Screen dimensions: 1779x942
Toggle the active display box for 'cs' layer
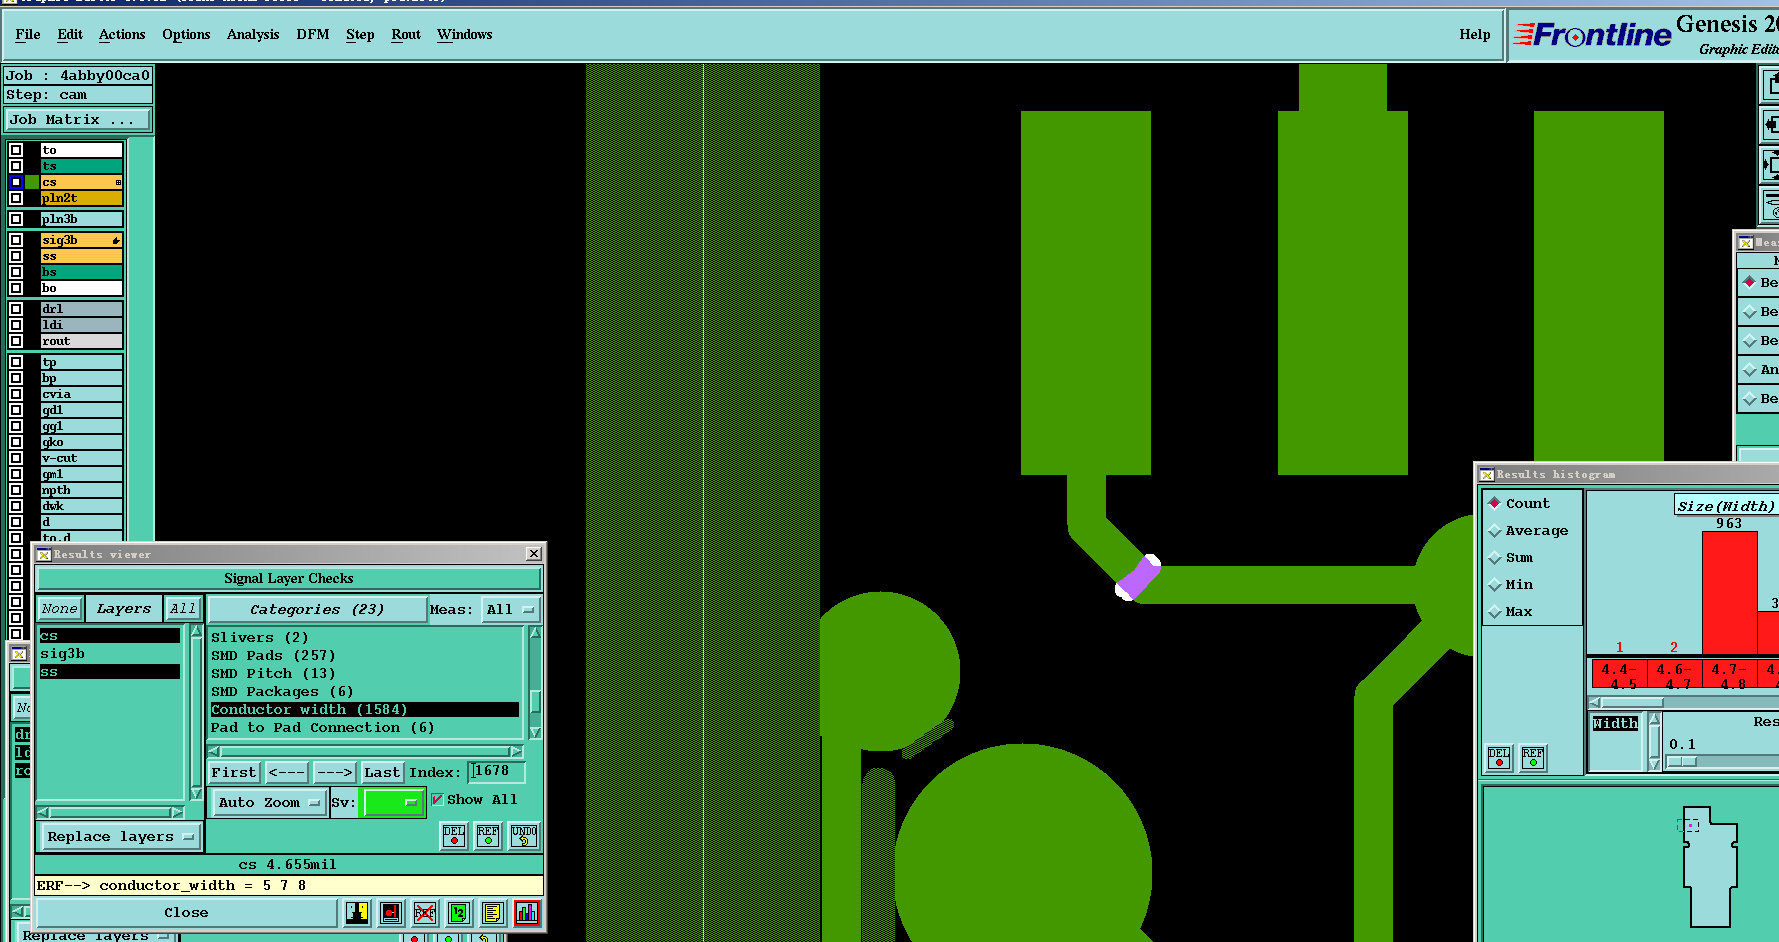[x=16, y=182]
